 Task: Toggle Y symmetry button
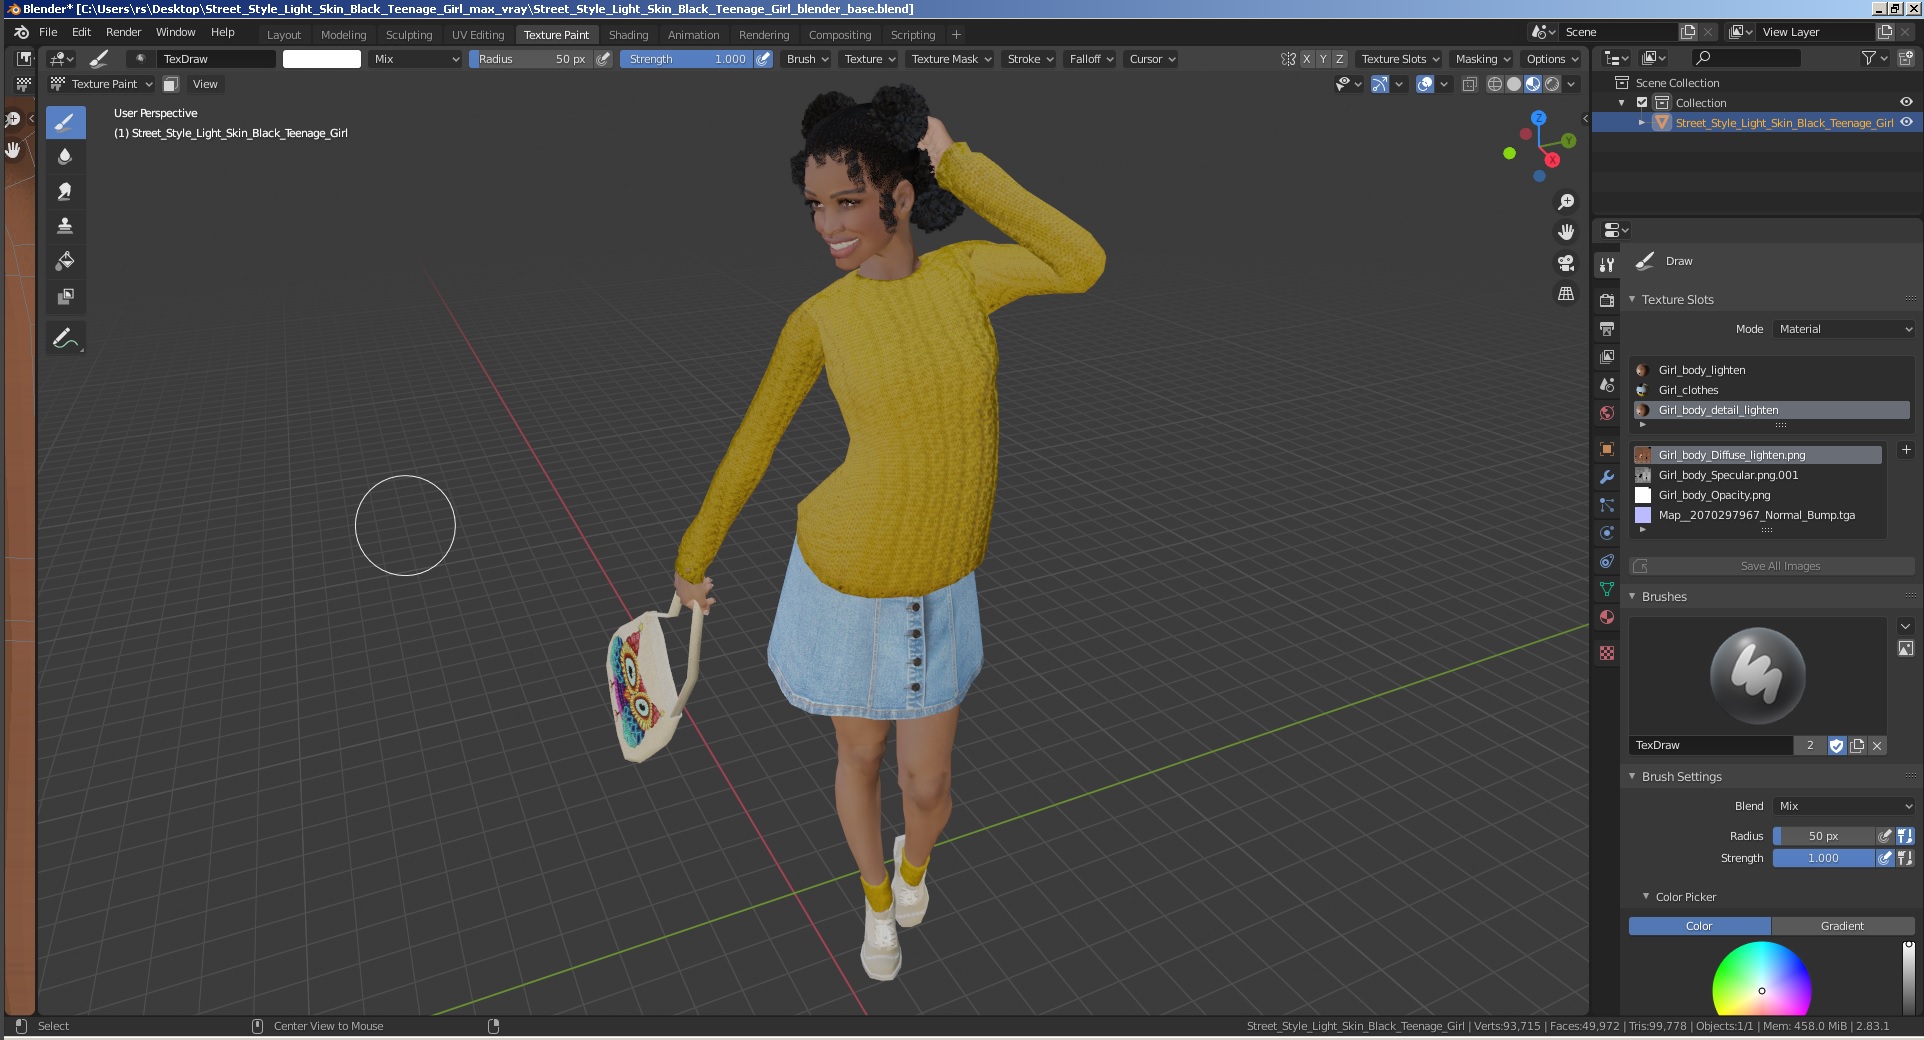1323,59
